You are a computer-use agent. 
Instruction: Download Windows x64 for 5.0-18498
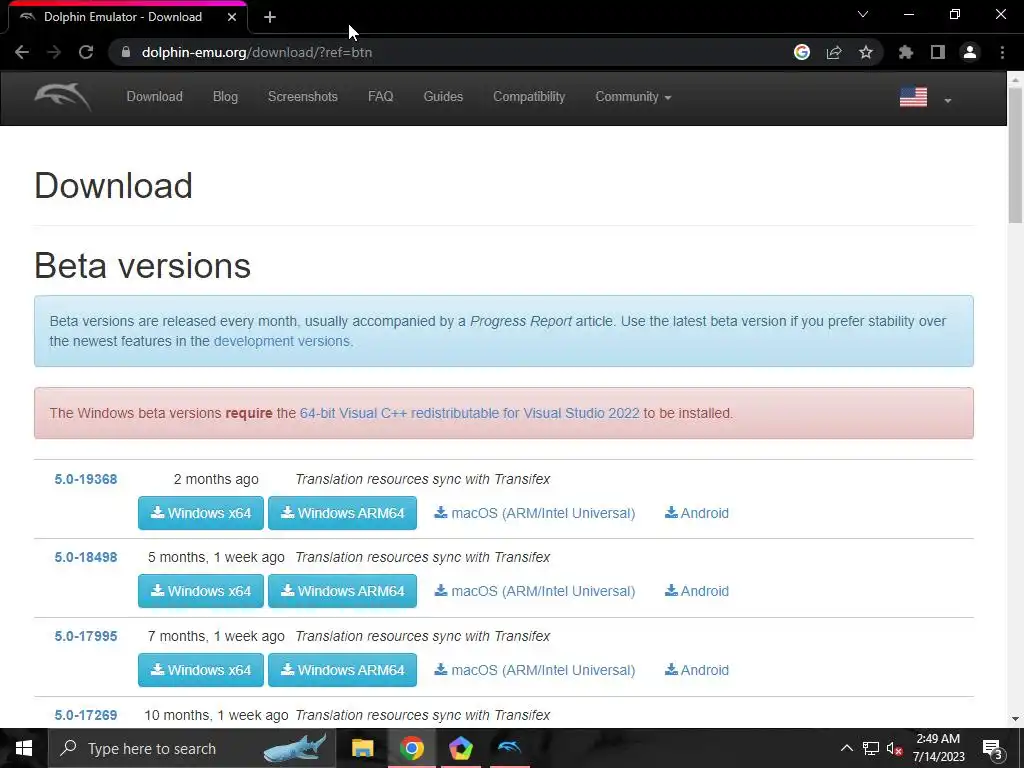[200, 591]
